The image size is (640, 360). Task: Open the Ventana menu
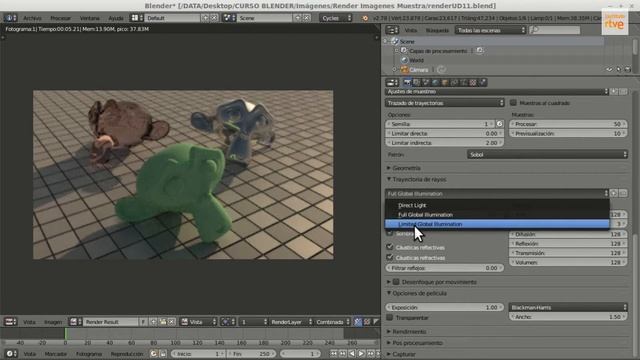coord(90,18)
